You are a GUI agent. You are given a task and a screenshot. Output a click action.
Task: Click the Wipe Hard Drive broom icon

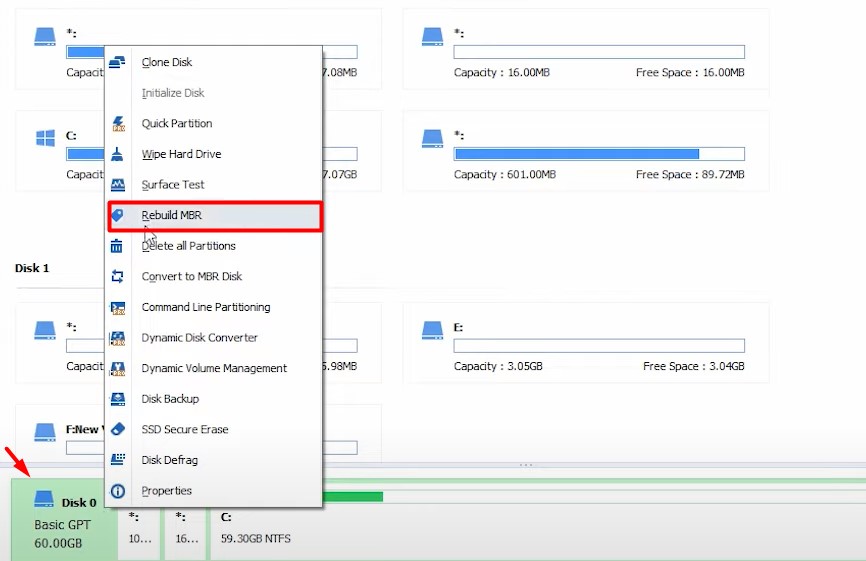point(117,154)
